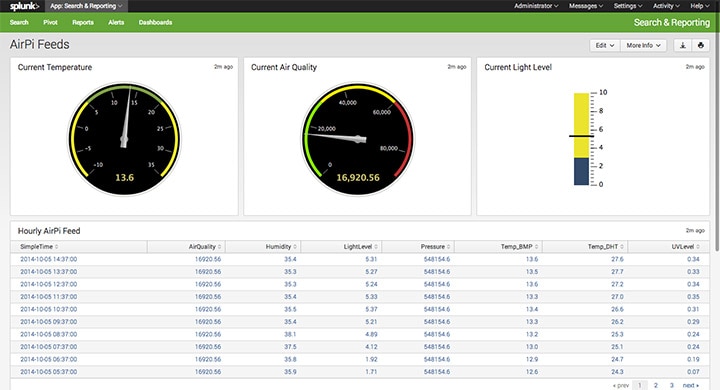The width and height of the screenshot is (720, 390).
Task: Click the row timestamp 2014-10-05 07:37:00
Action: [x=49, y=347]
